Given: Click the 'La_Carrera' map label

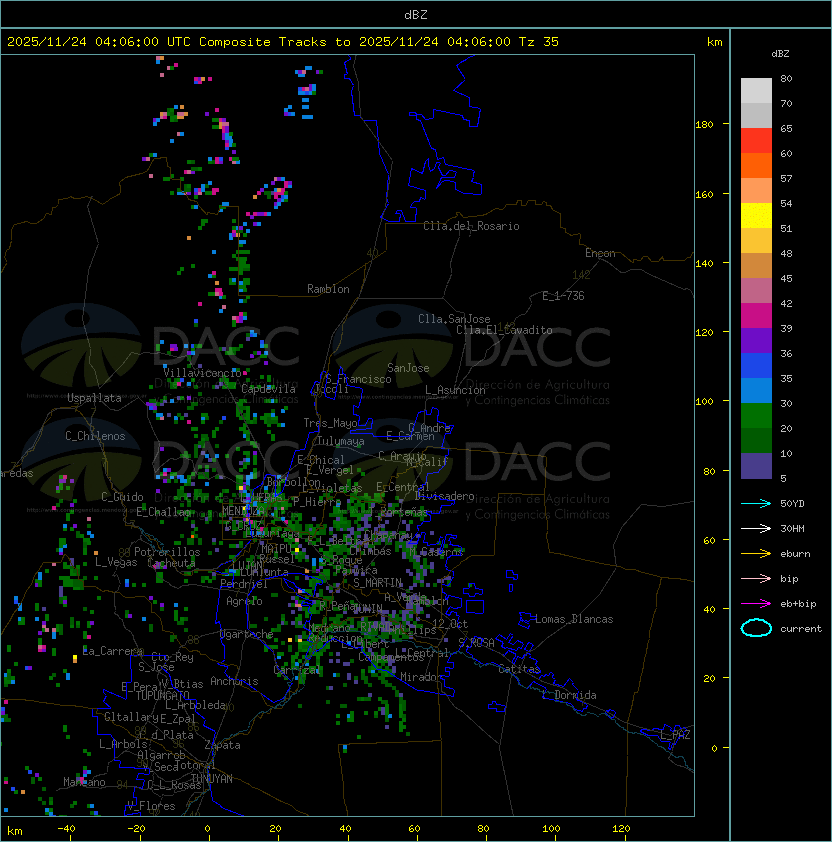Looking at the screenshot, I should [113, 651].
